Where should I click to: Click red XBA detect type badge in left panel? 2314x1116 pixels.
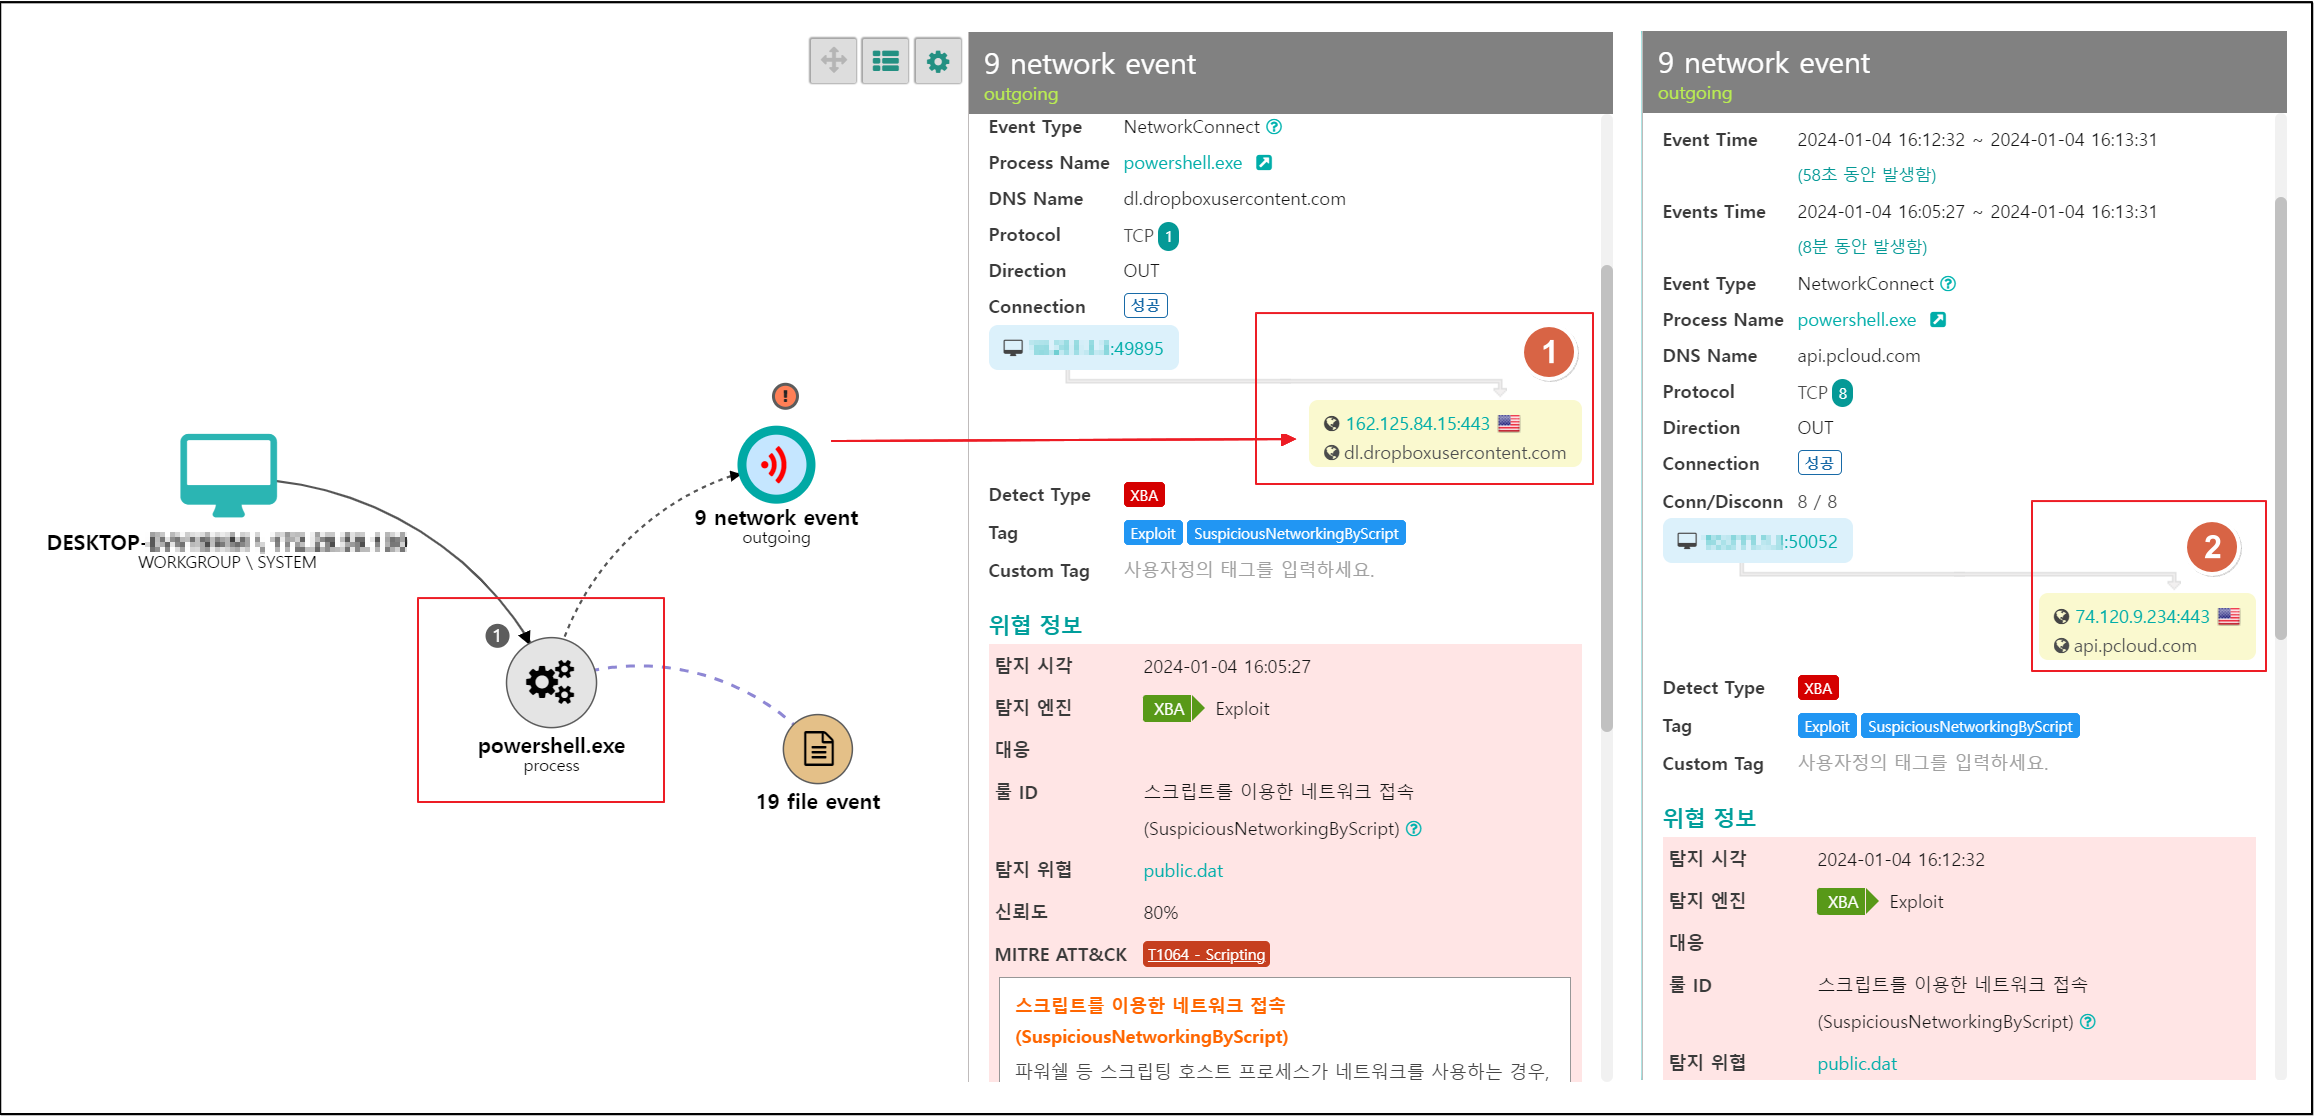pos(1144,495)
